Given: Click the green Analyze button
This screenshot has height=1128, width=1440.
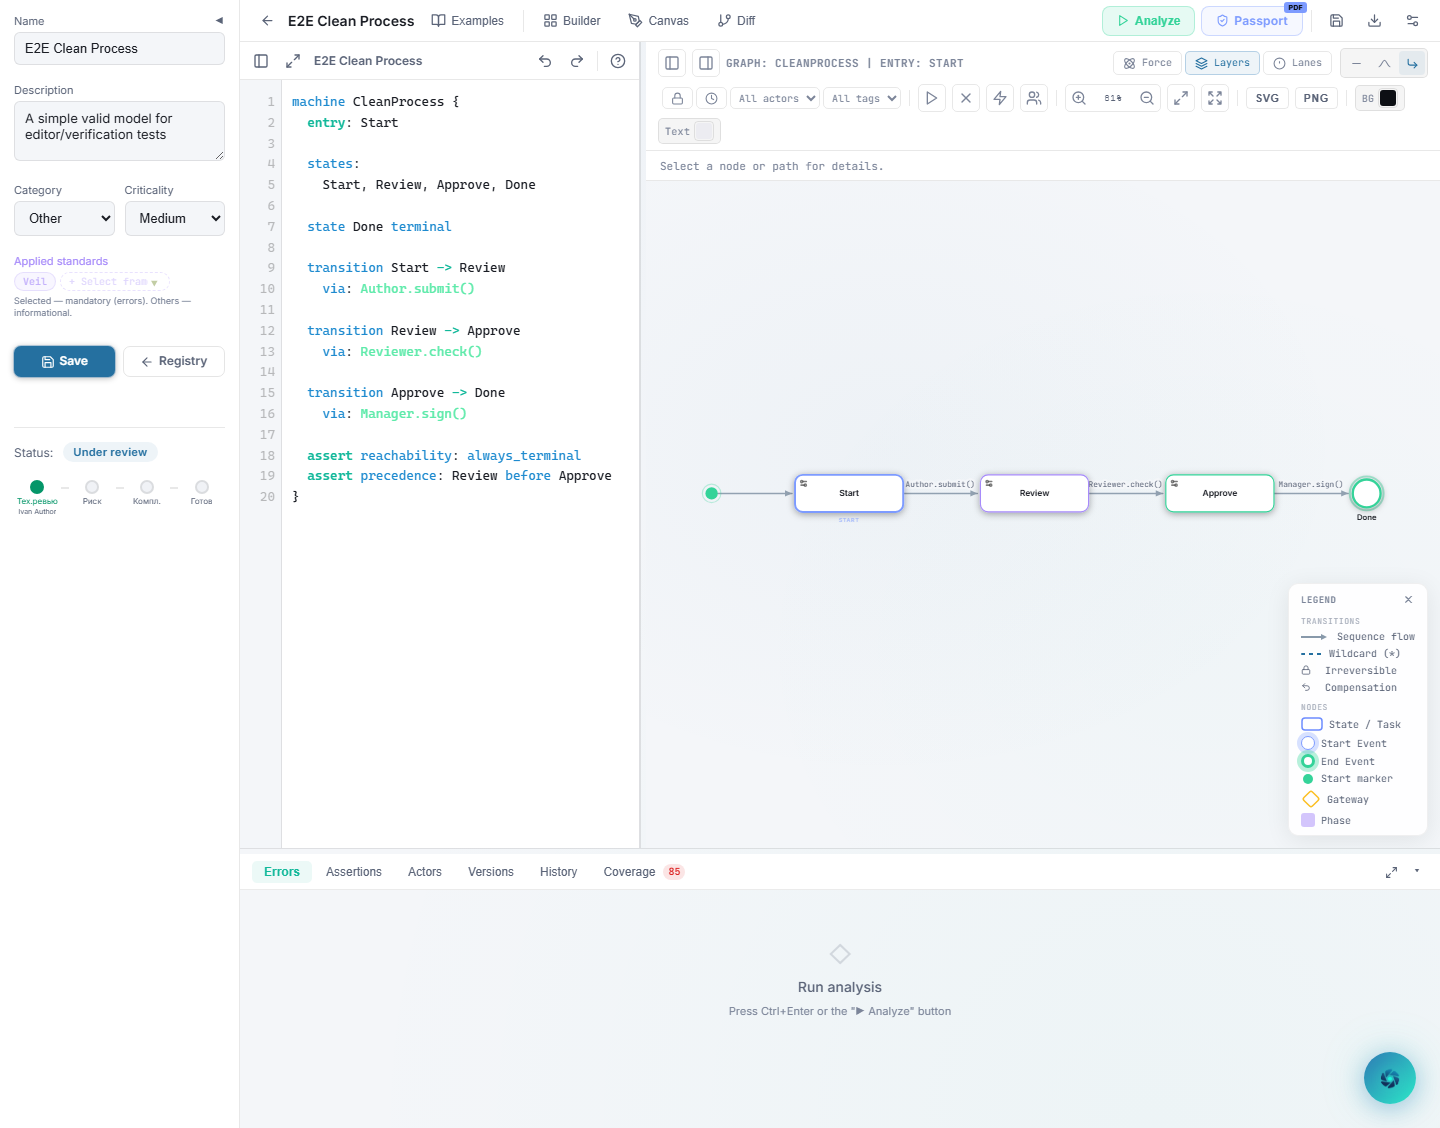Looking at the screenshot, I should (x=1147, y=21).
